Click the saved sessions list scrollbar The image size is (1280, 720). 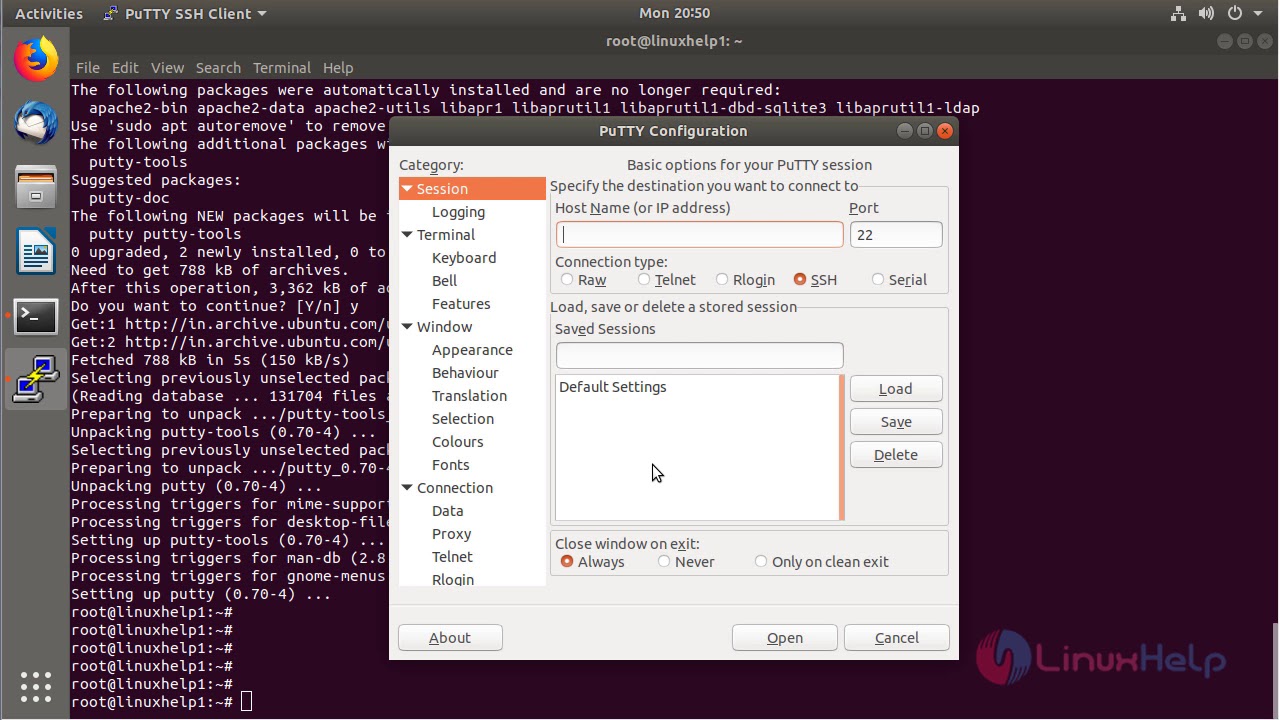tap(842, 448)
